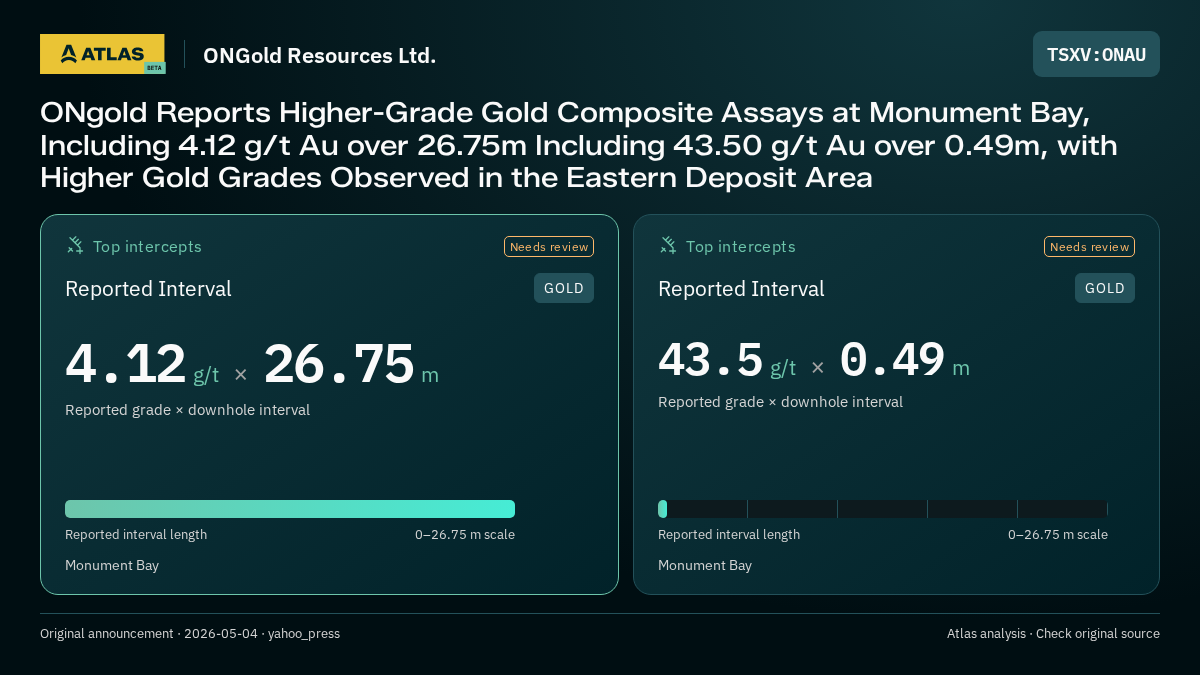Click 'Monument Bay' in the left card

pos(112,566)
